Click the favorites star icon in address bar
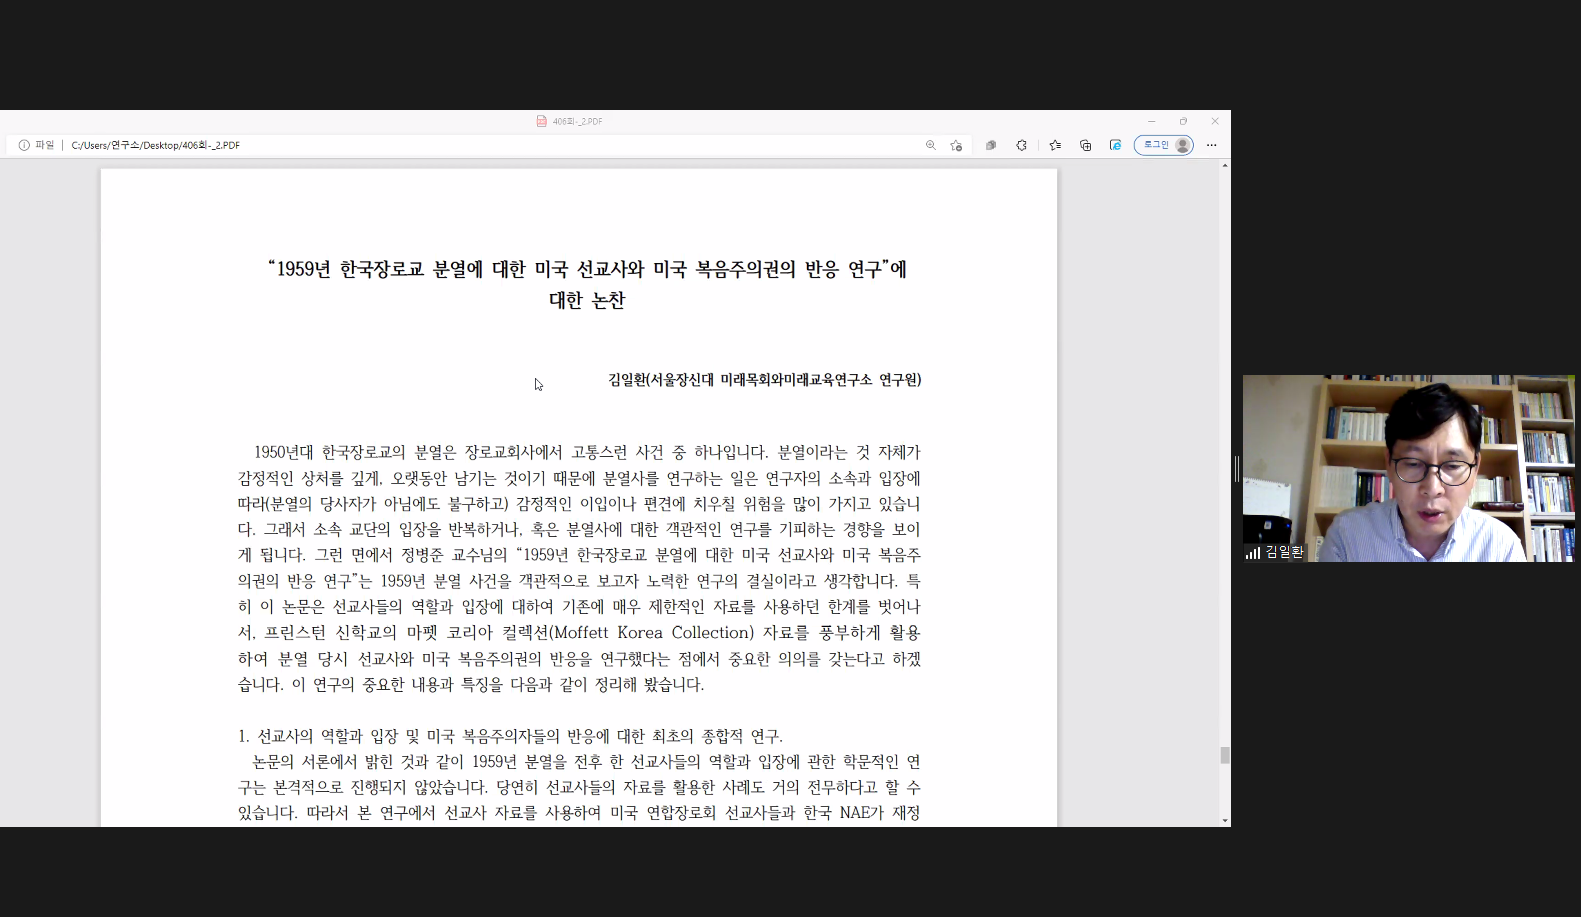 pyautogui.click(x=956, y=145)
